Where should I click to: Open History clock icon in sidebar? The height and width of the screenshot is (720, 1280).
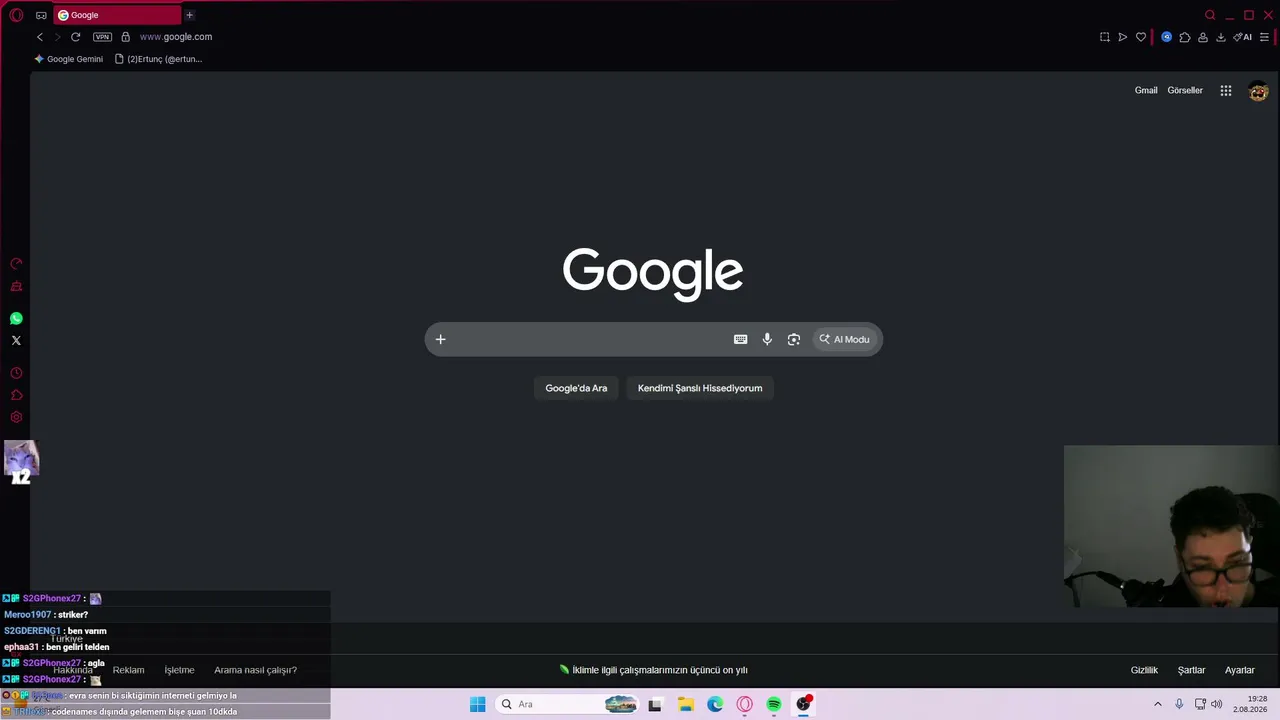pos(16,373)
